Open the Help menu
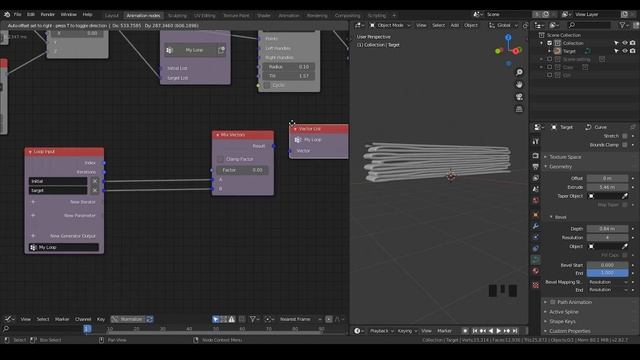Screen dimensions: 640x360 point(87,14)
